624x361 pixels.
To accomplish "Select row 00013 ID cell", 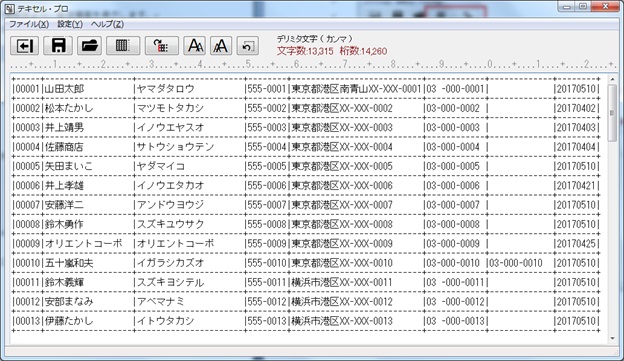I will click(26, 321).
